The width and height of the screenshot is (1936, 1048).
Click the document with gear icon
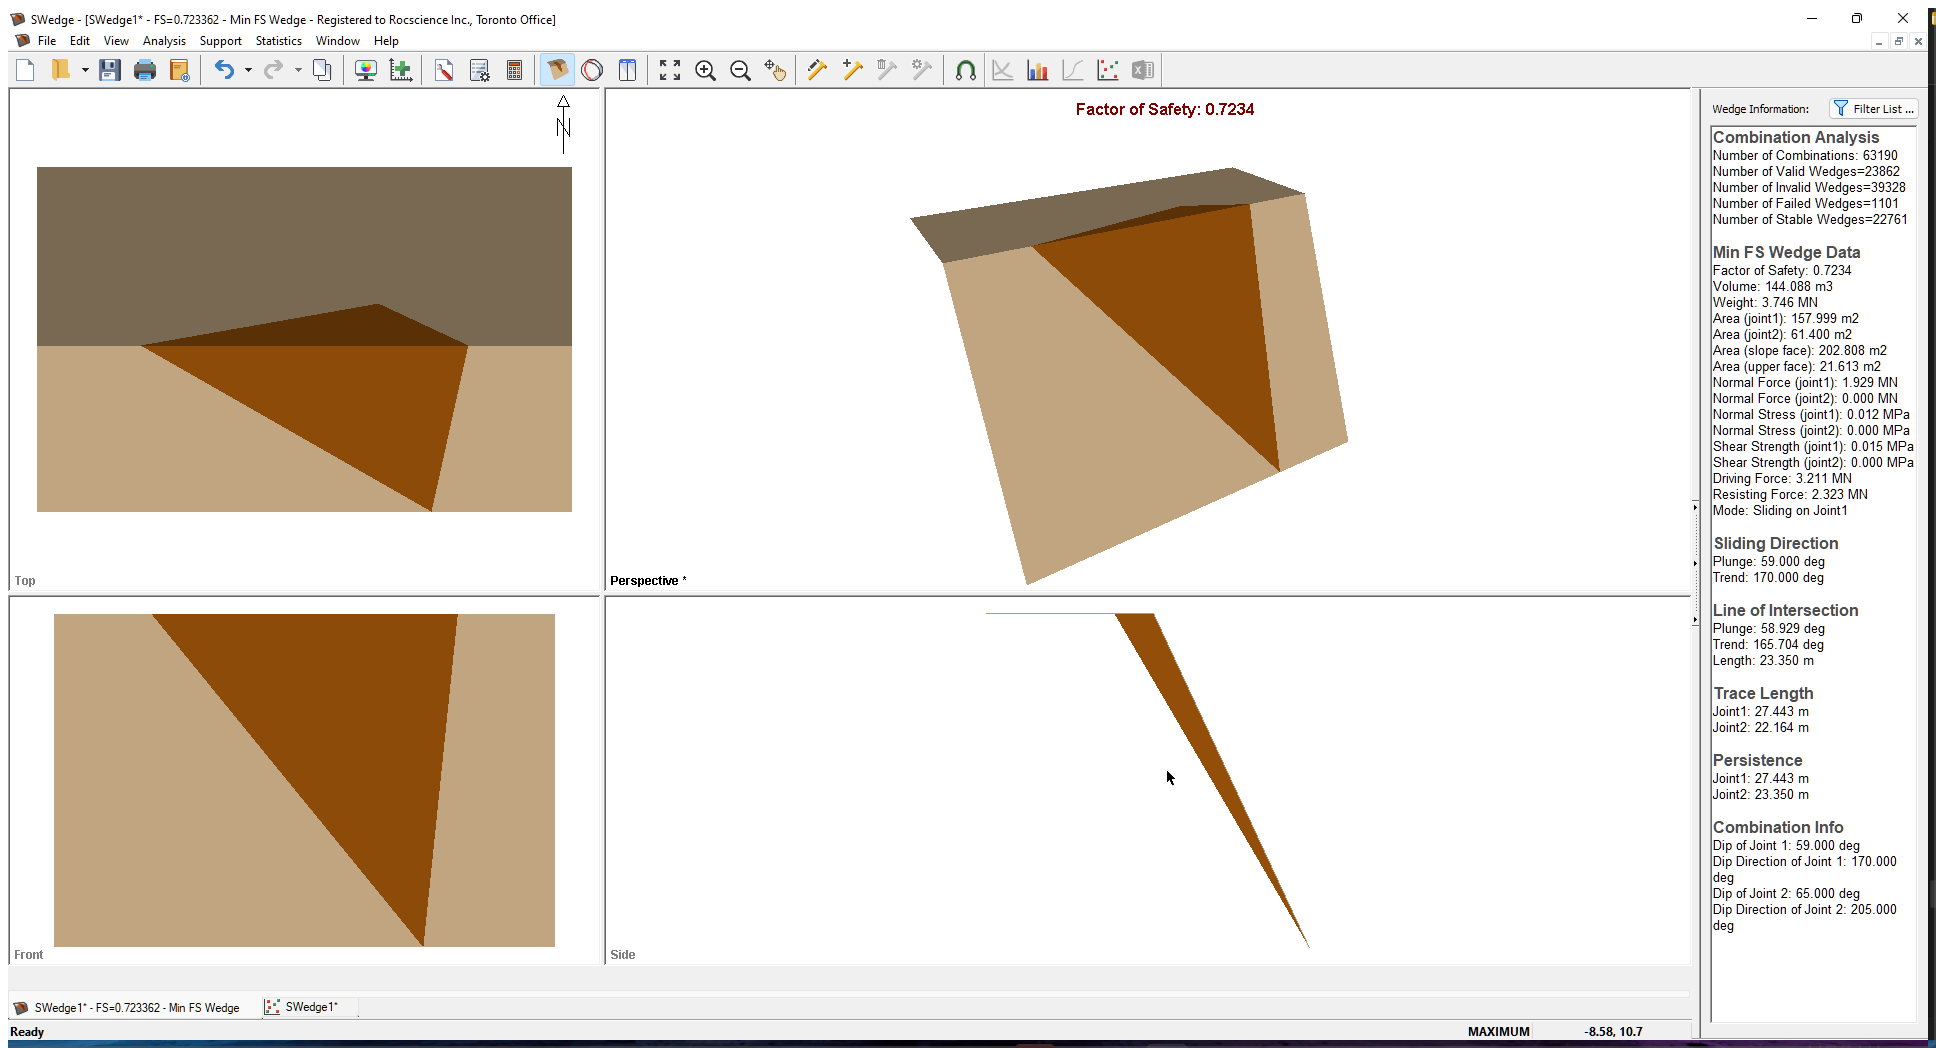point(480,70)
